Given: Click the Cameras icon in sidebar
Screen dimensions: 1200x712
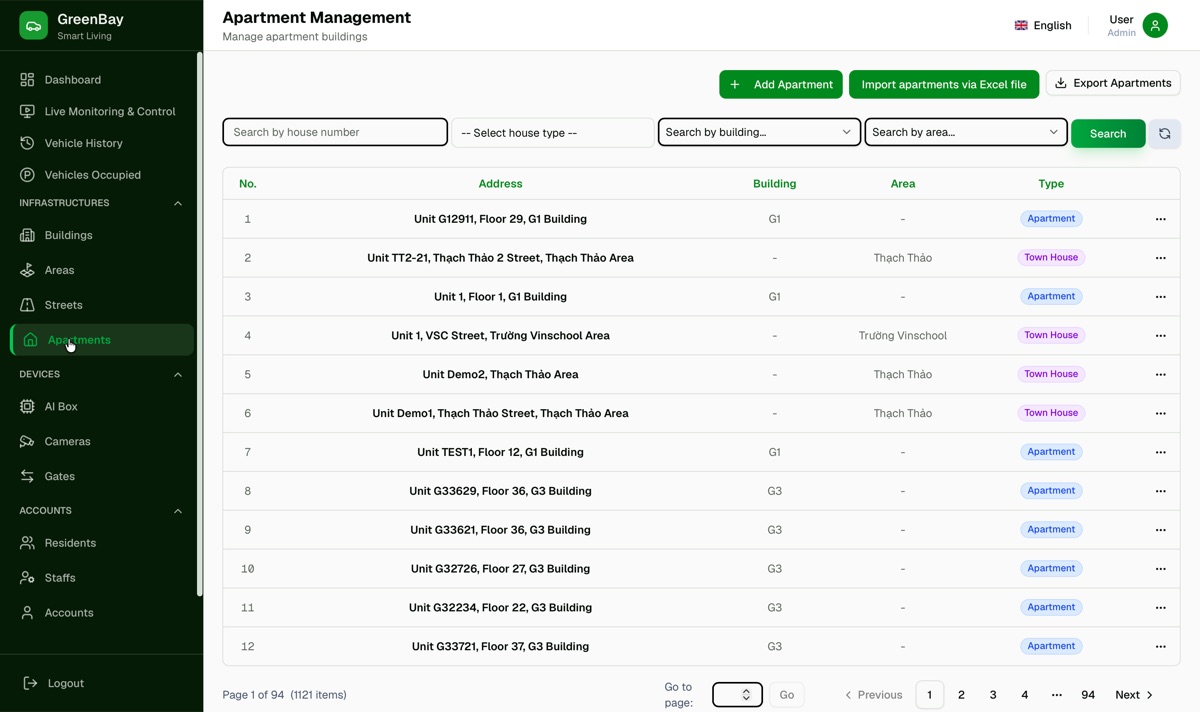Looking at the screenshot, I should pos(27,441).
